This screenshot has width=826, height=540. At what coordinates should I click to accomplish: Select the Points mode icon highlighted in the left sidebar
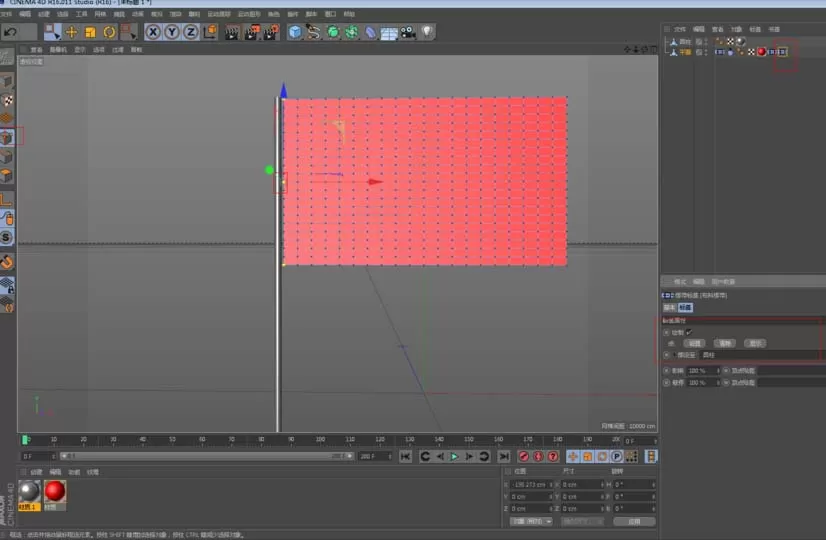click(x=7, y=137)
